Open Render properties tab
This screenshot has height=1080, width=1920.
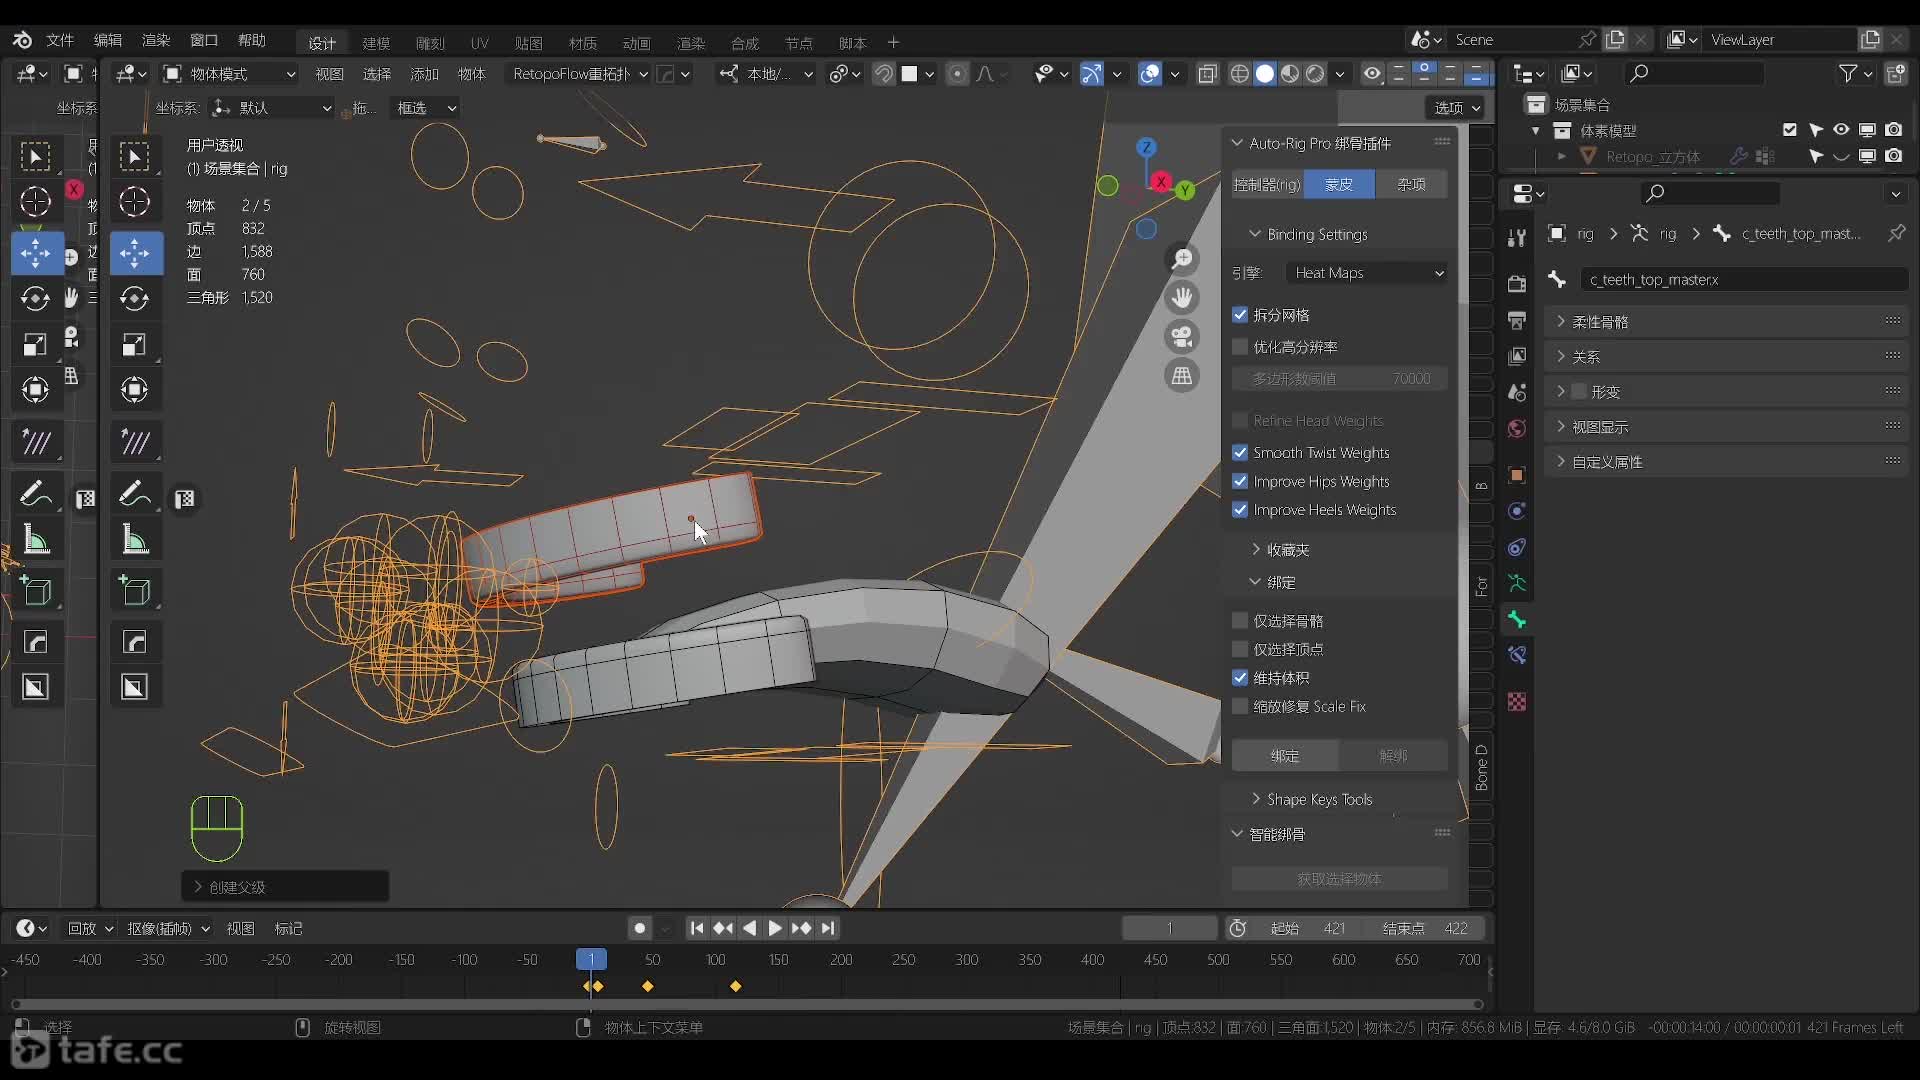pyautogui.click(x=1517, y=284)
